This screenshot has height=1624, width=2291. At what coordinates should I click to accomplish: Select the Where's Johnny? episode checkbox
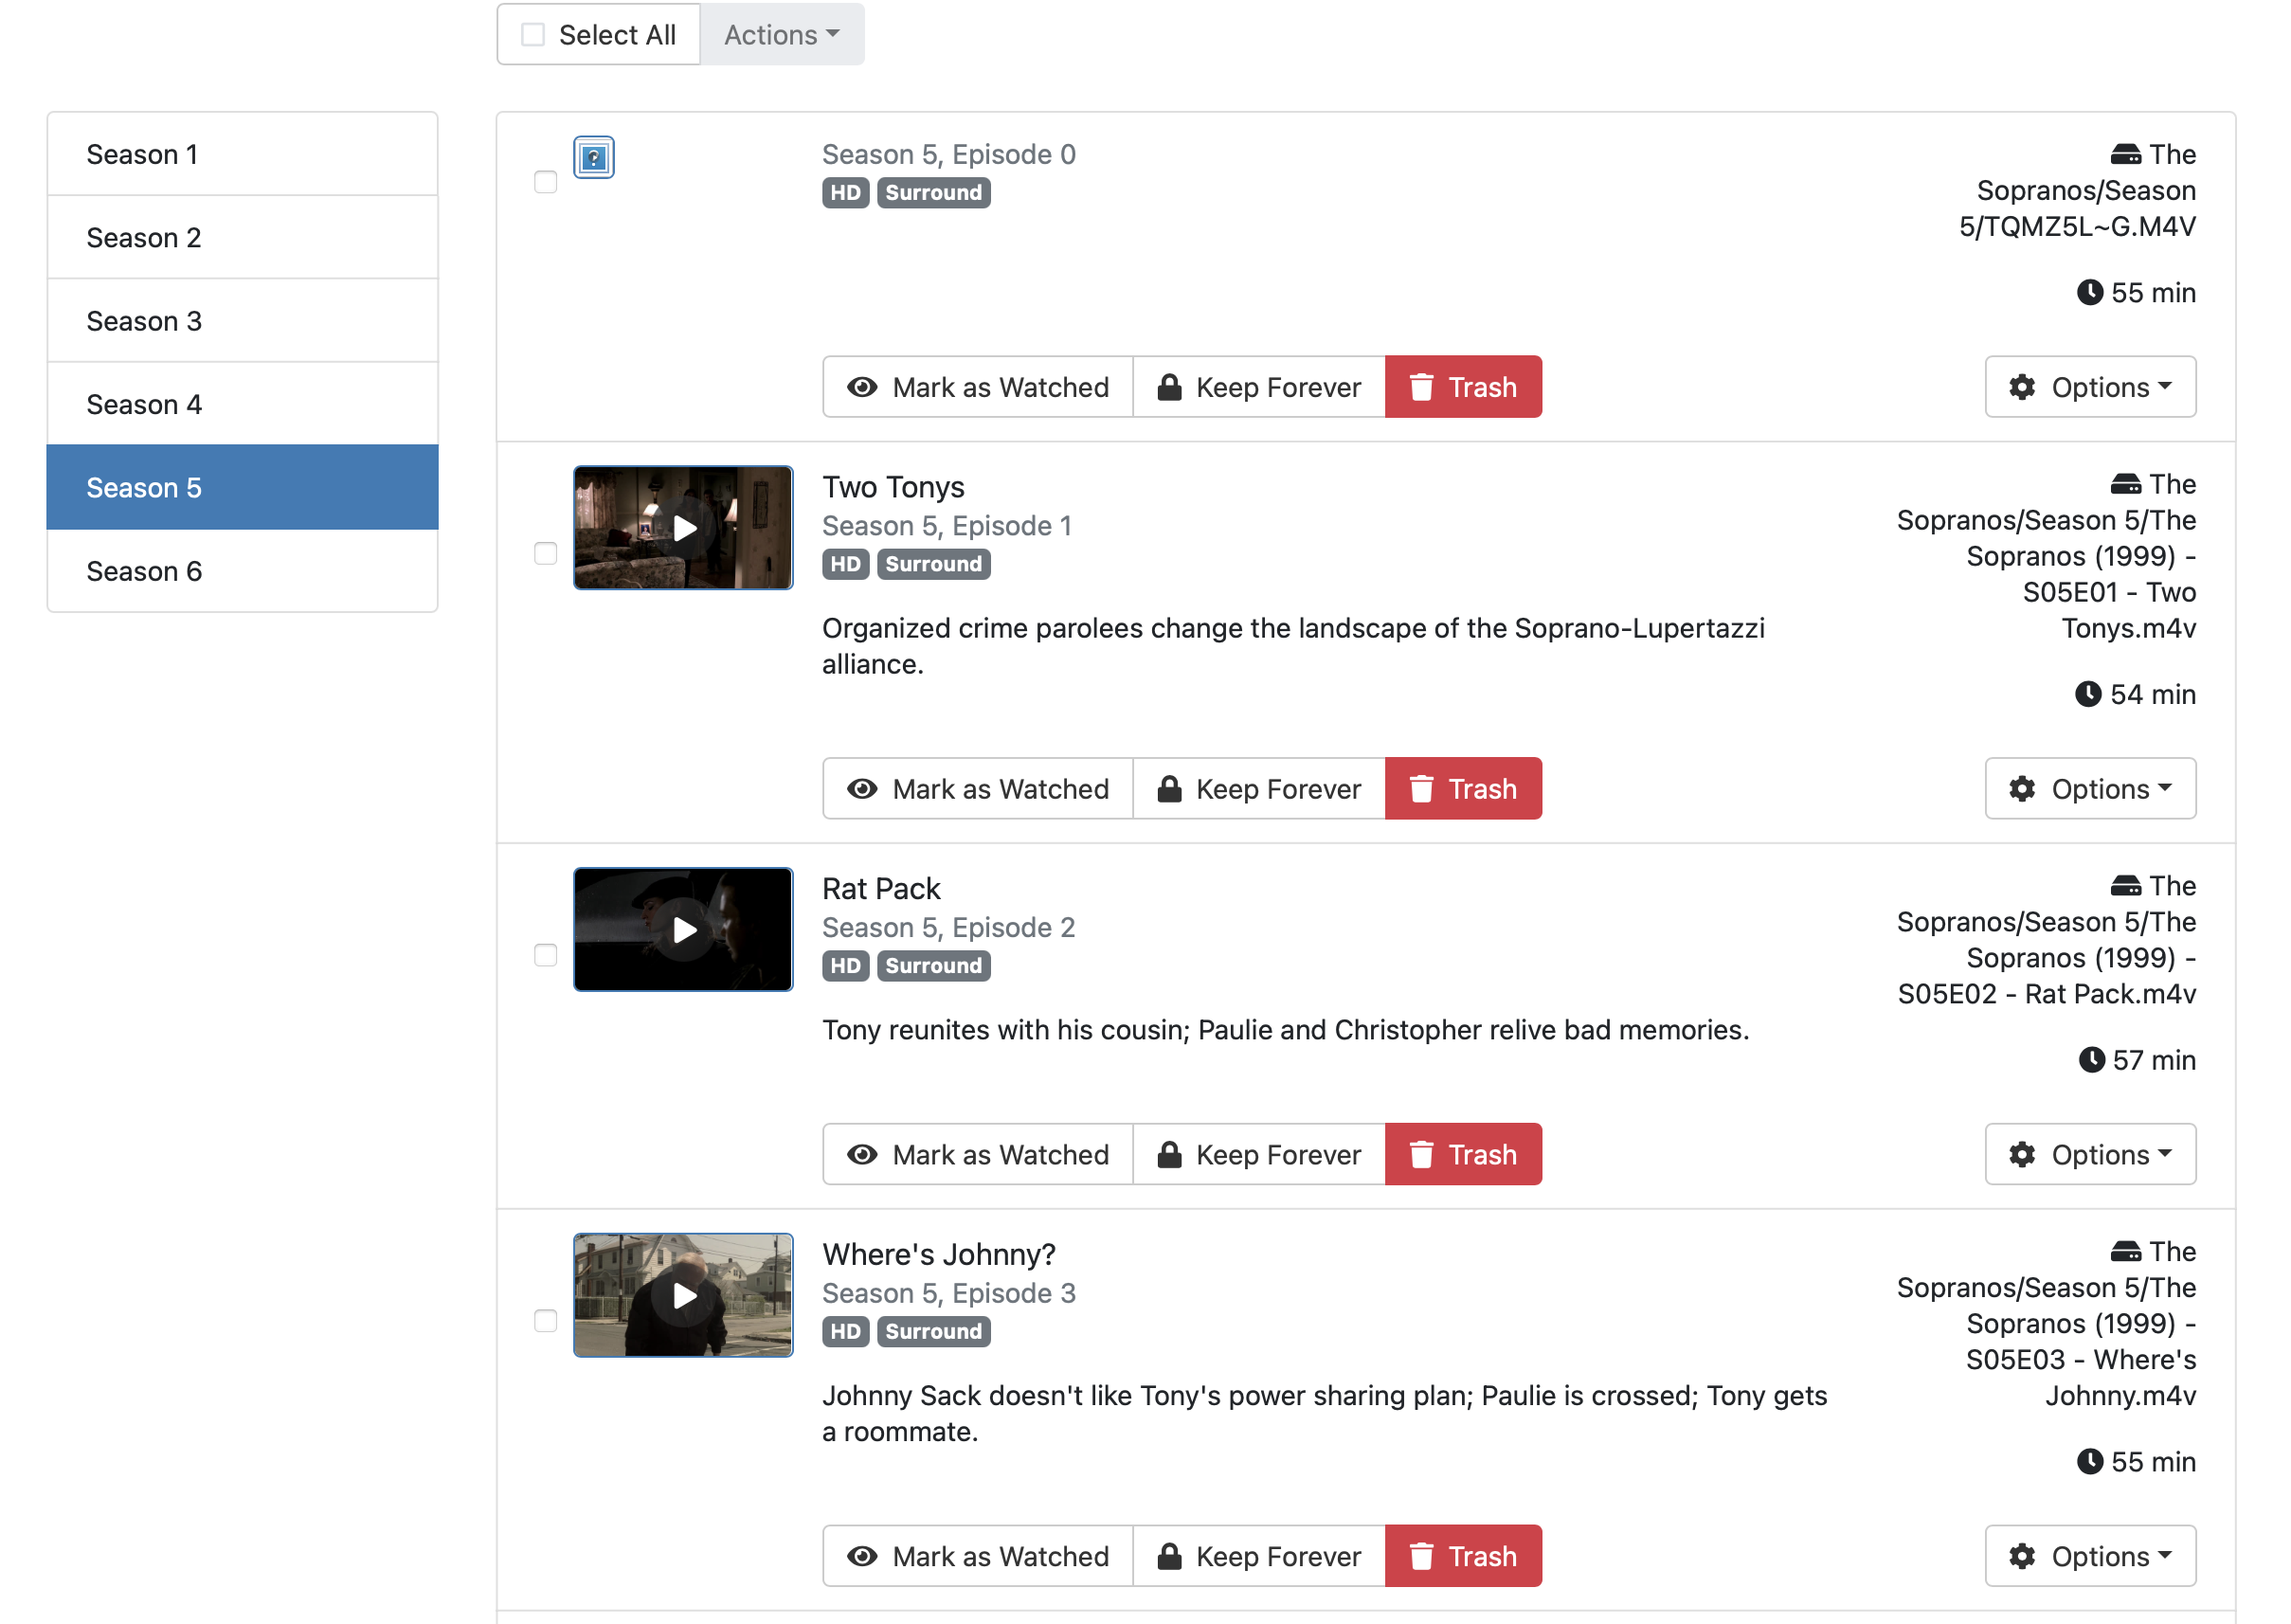[545, 1321]
